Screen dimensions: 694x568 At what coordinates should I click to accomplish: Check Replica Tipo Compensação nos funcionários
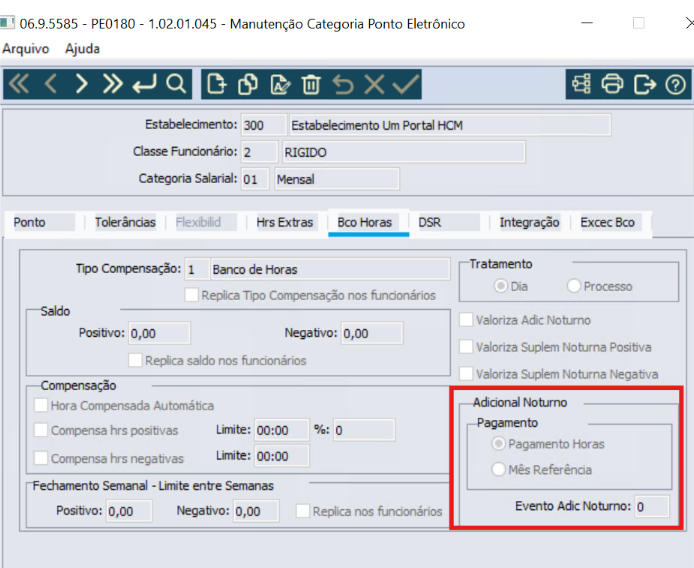(x=192, y=295)
